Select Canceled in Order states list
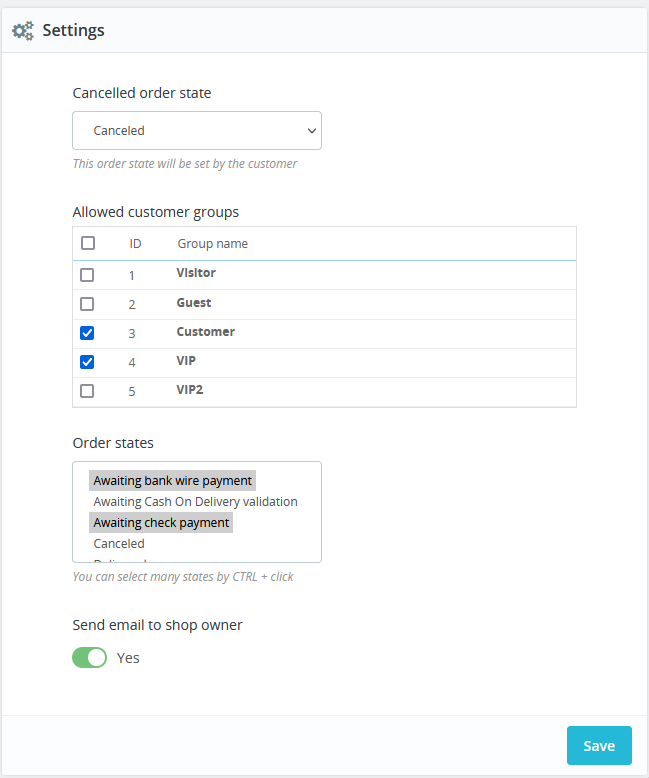649x778 pixels. coord(119,544)
